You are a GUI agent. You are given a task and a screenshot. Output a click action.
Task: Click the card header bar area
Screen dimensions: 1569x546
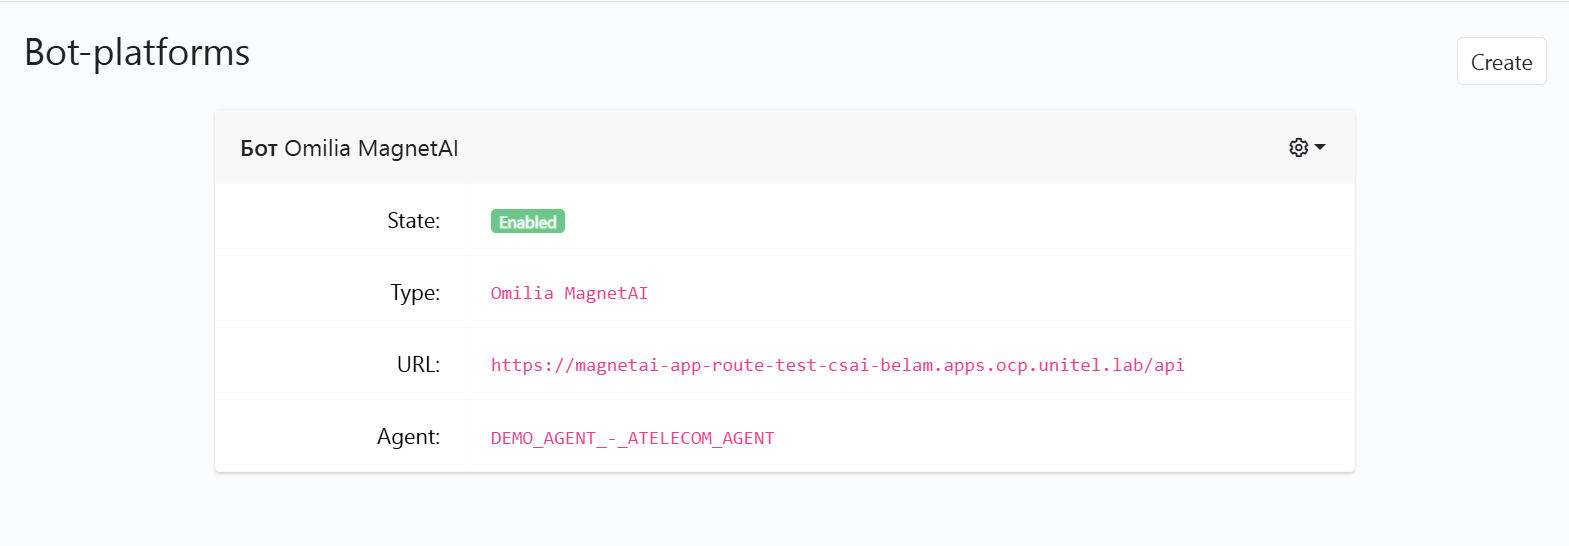(x=785, y=147)
